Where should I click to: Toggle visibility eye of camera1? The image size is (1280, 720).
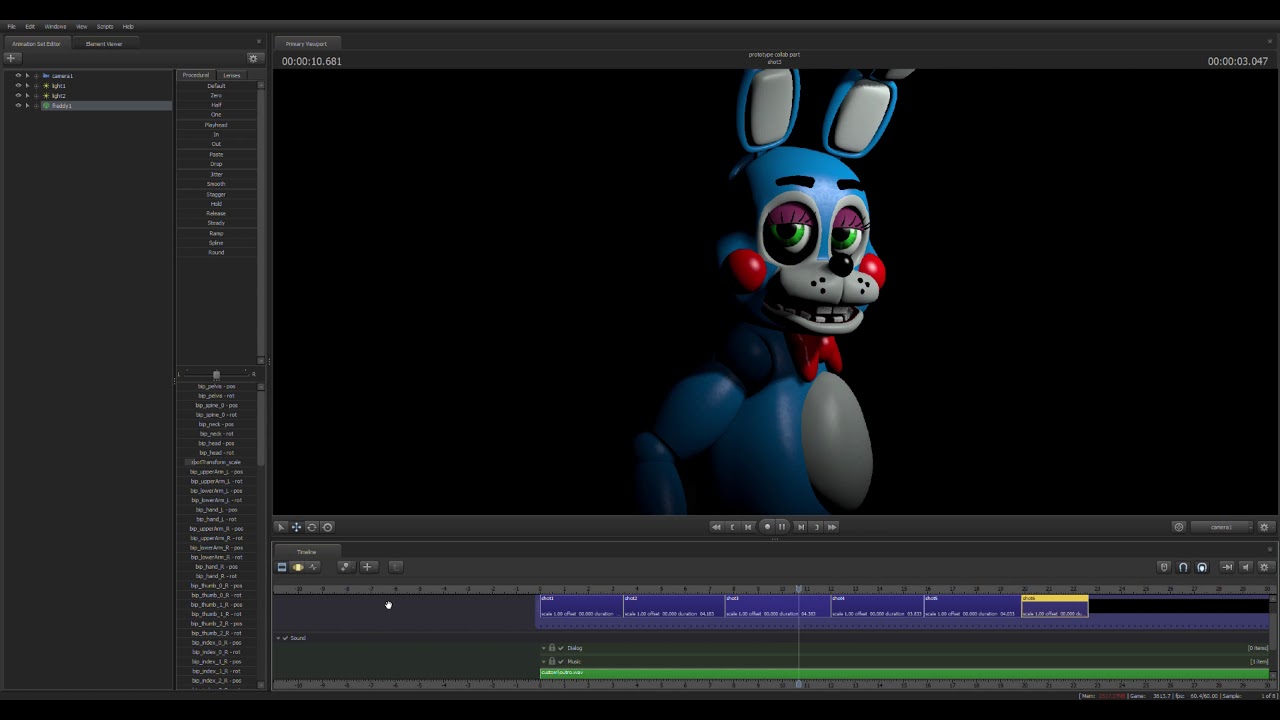[17, 76]
